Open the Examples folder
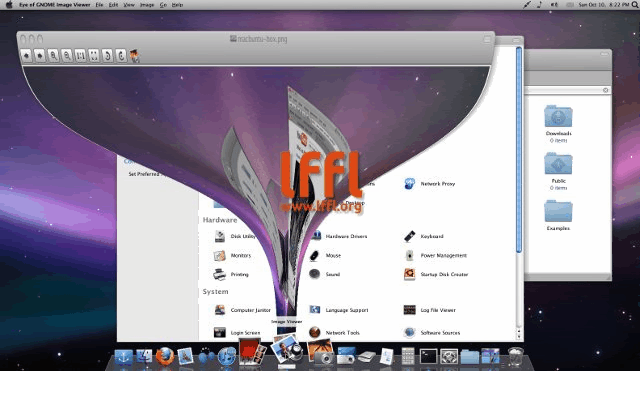The image size is (640, 400). point(557,212)
